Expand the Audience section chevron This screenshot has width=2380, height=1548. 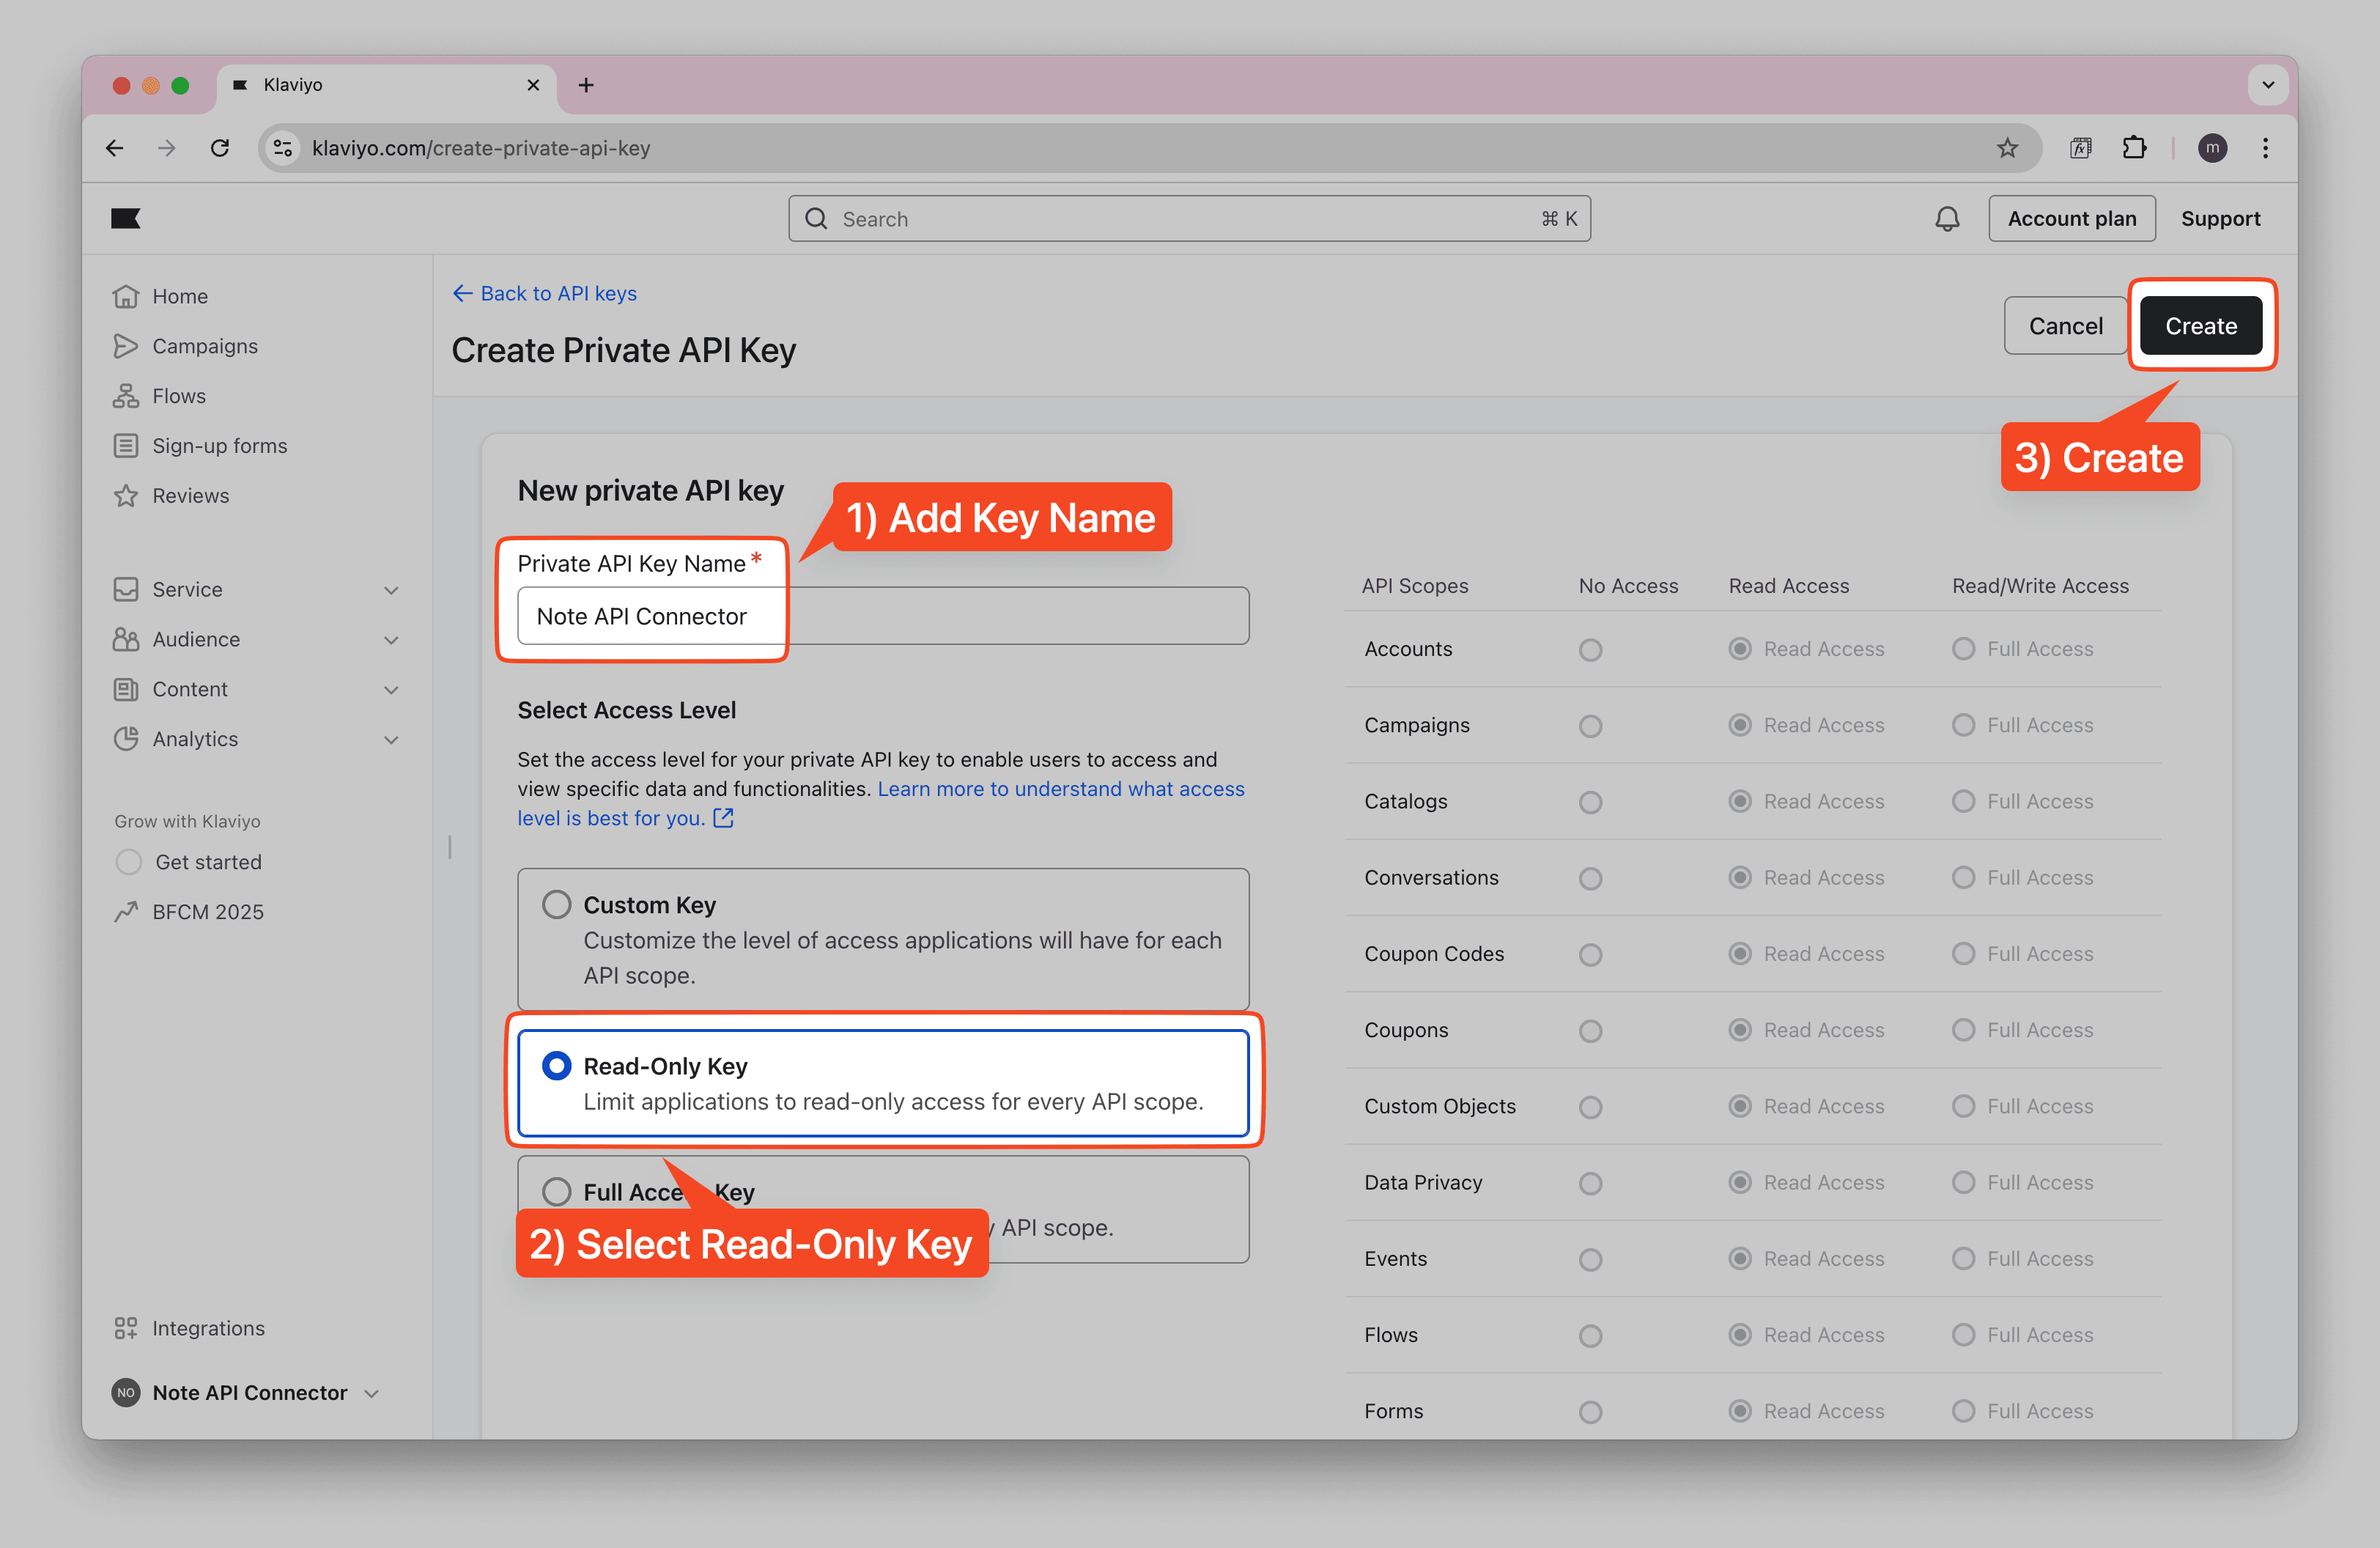pyautogui.click(x=391, y=640)
